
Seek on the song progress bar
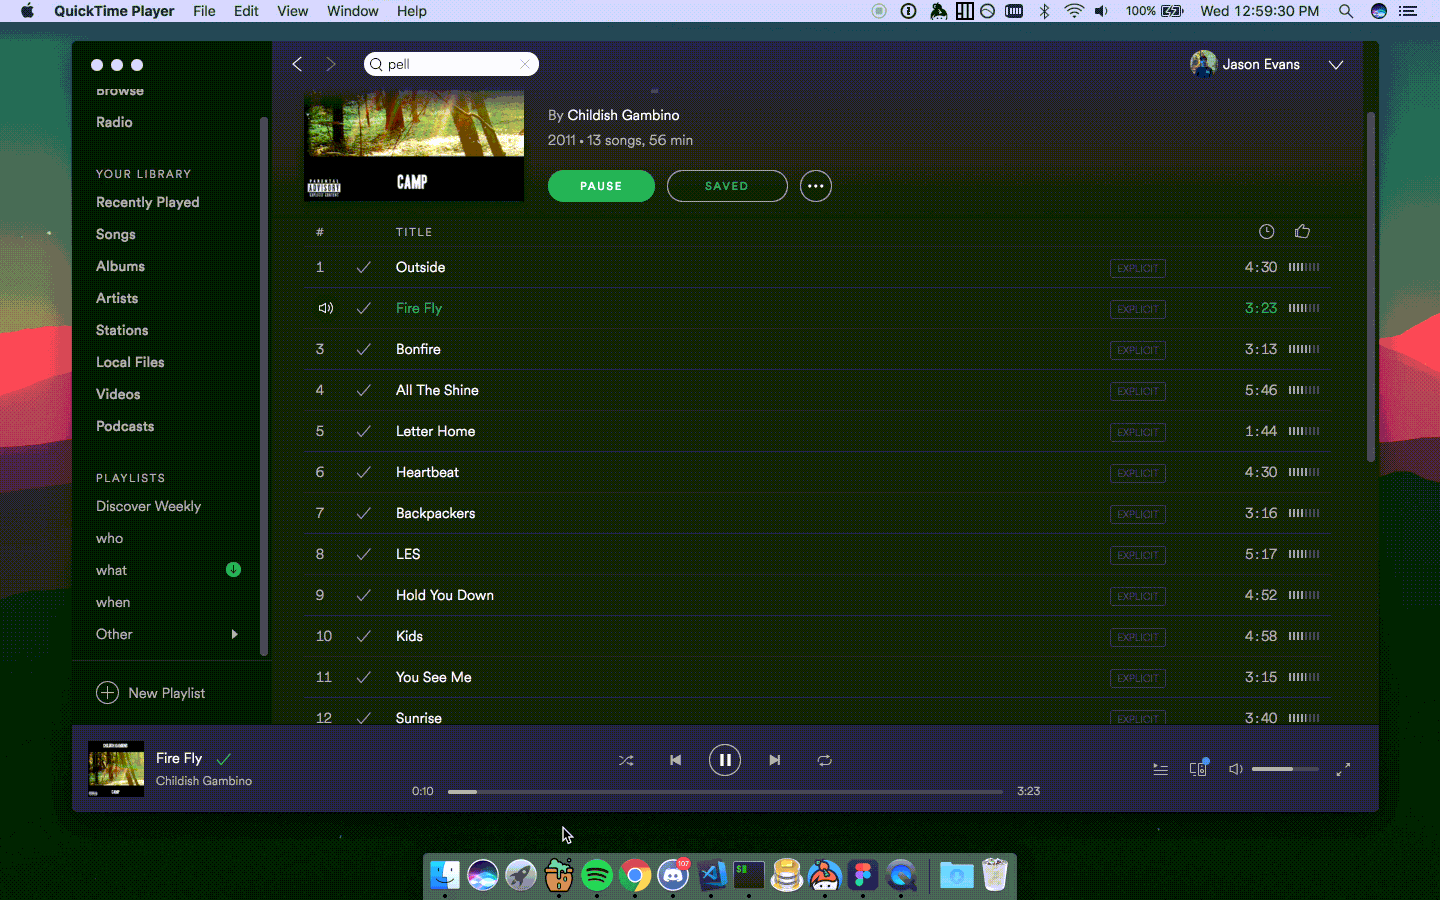(x=725, y=791)
